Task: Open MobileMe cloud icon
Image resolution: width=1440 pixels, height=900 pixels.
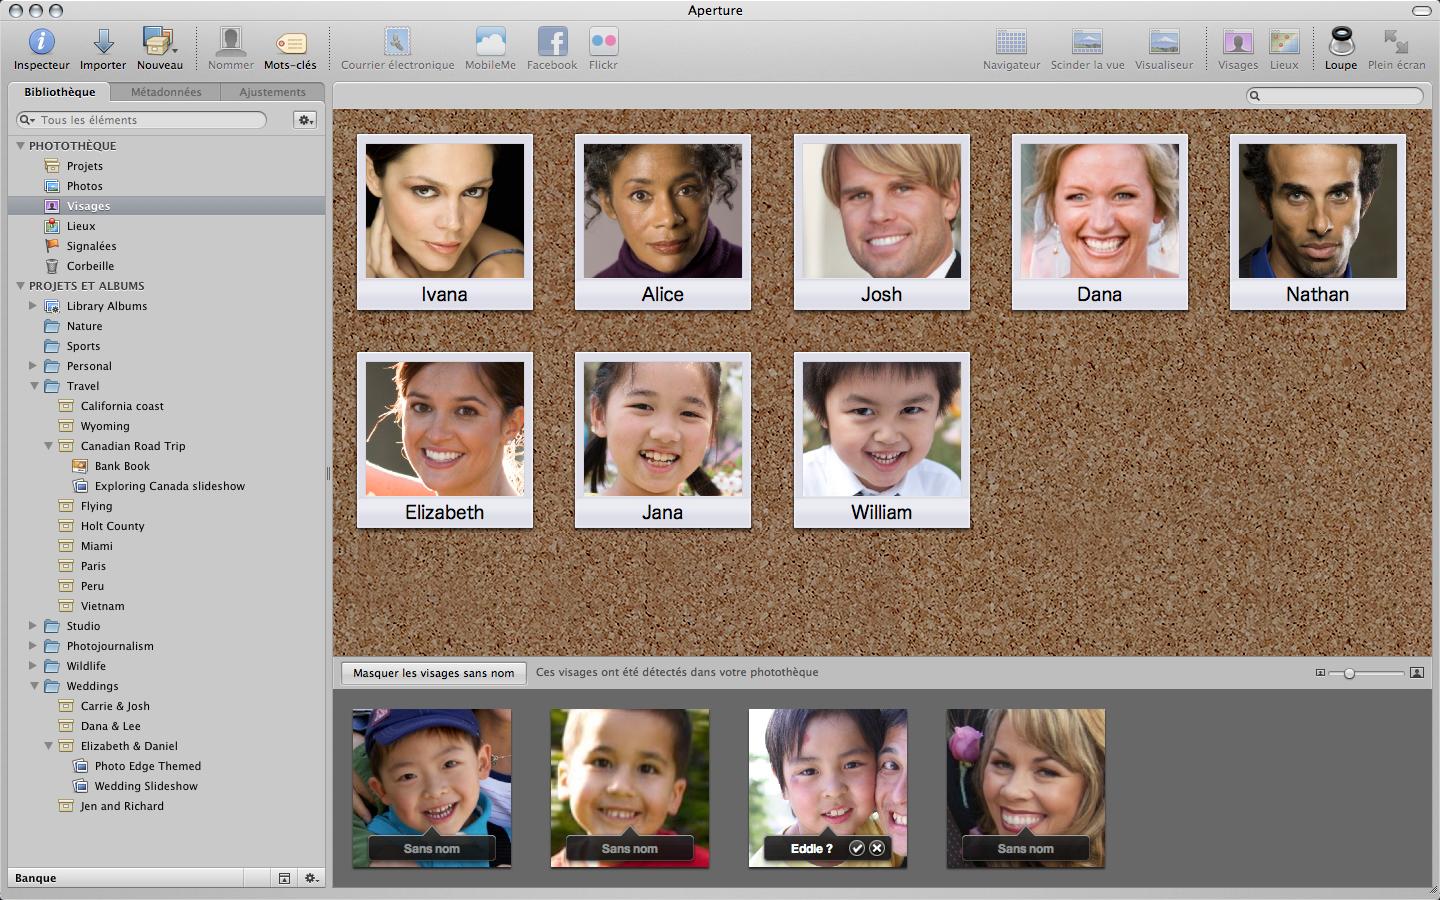Action: [490, 42]
